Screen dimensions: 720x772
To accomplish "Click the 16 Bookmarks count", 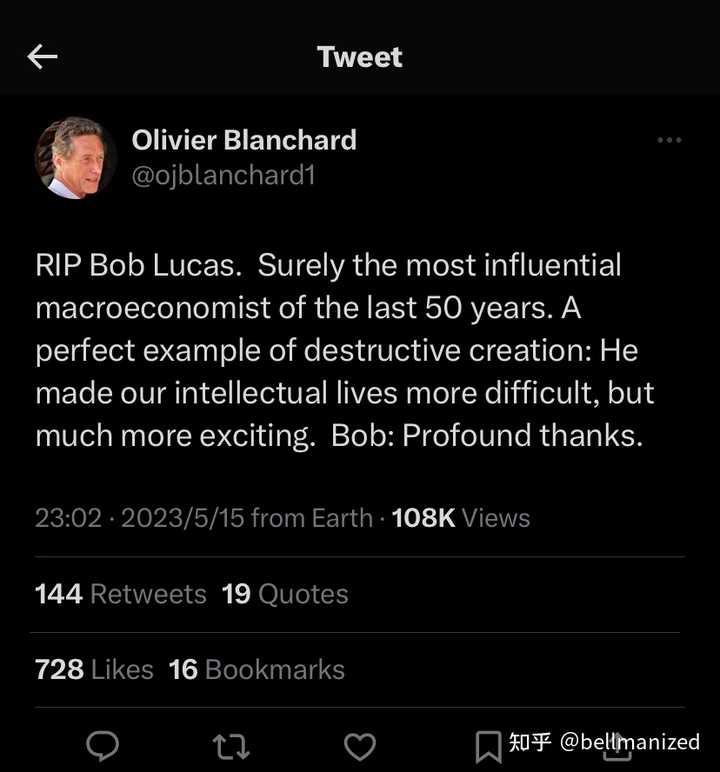I will [257, 670].
